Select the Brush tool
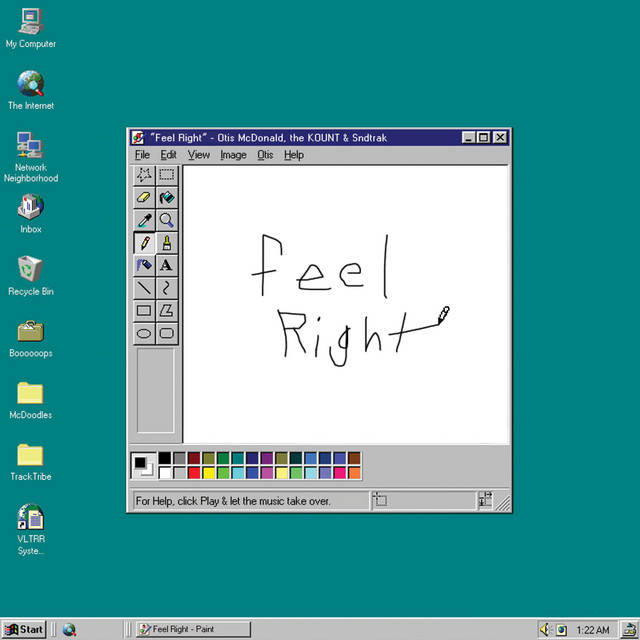This screenshot has width=640, height=640. pos(167,243)
